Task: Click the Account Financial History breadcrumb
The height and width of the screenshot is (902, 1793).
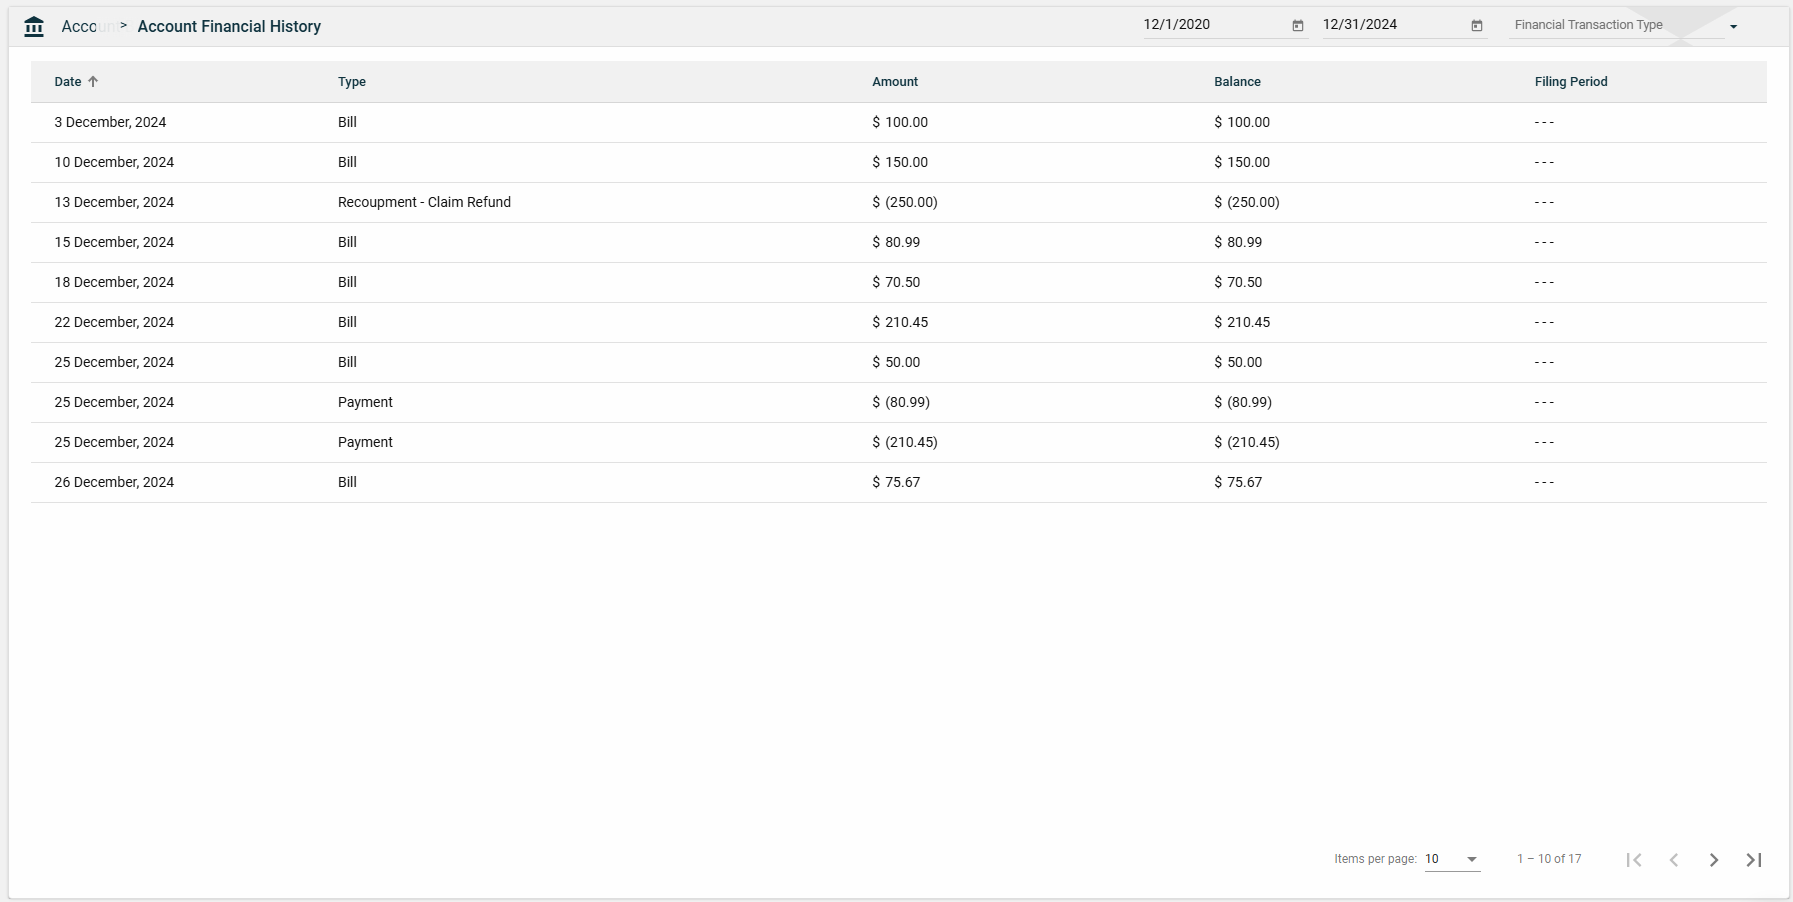Action: 229,27
